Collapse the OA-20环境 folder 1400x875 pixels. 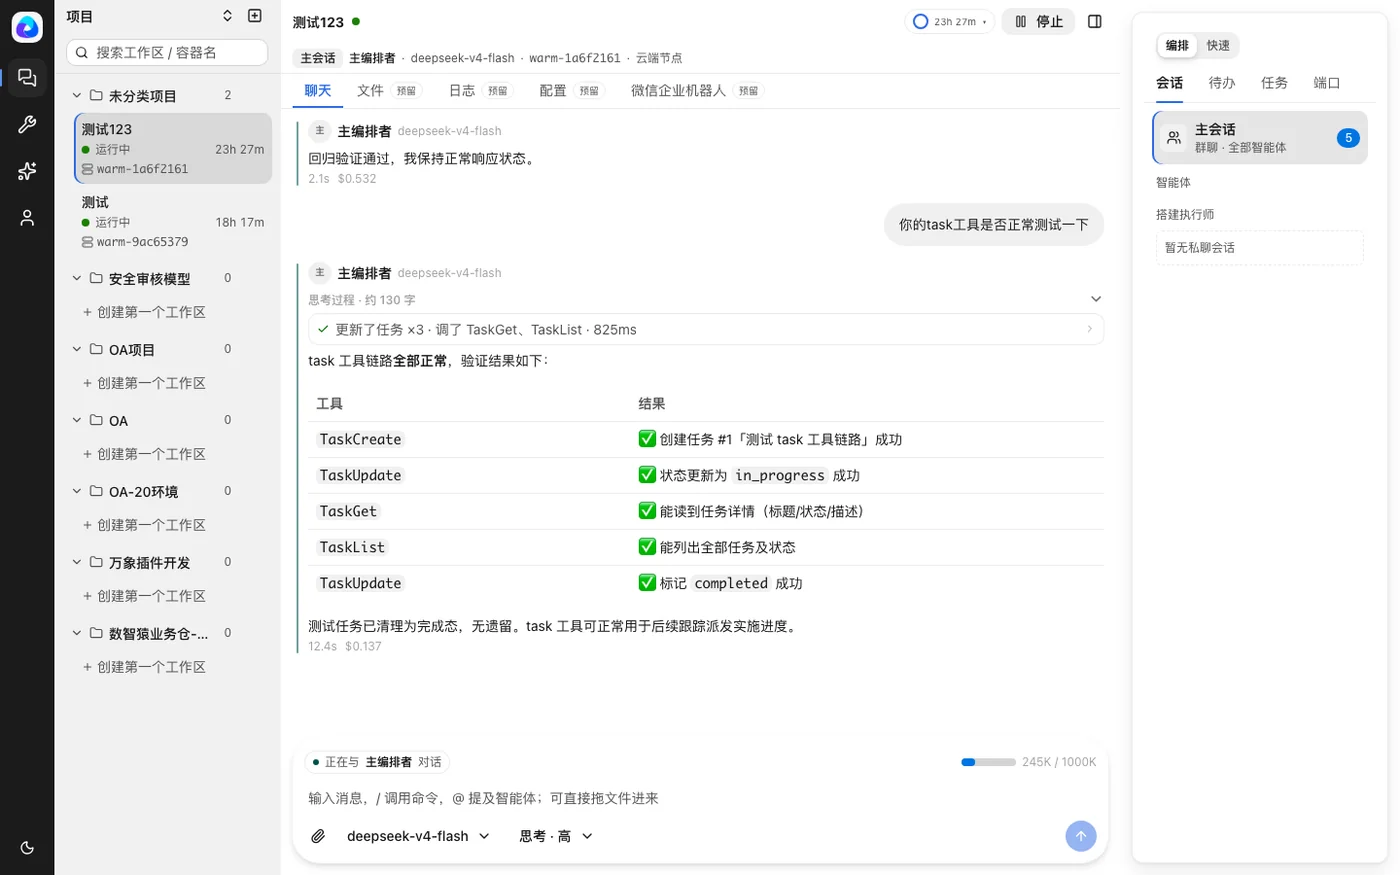click(x=77, y=491)
